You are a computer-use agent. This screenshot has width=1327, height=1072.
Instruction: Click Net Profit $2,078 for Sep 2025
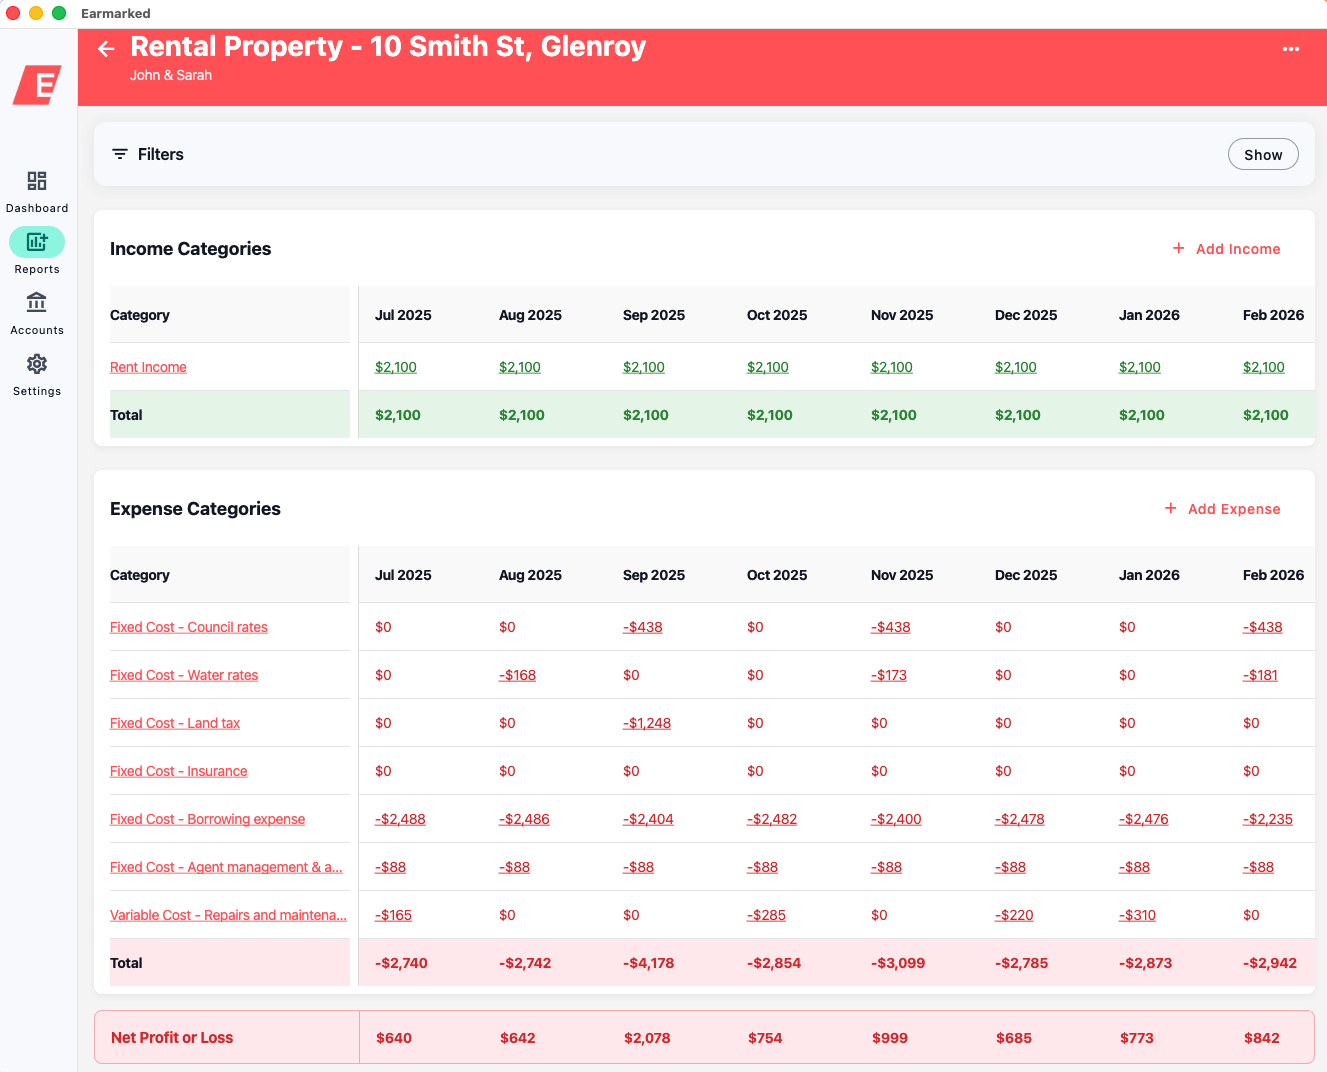point(647,1038)
